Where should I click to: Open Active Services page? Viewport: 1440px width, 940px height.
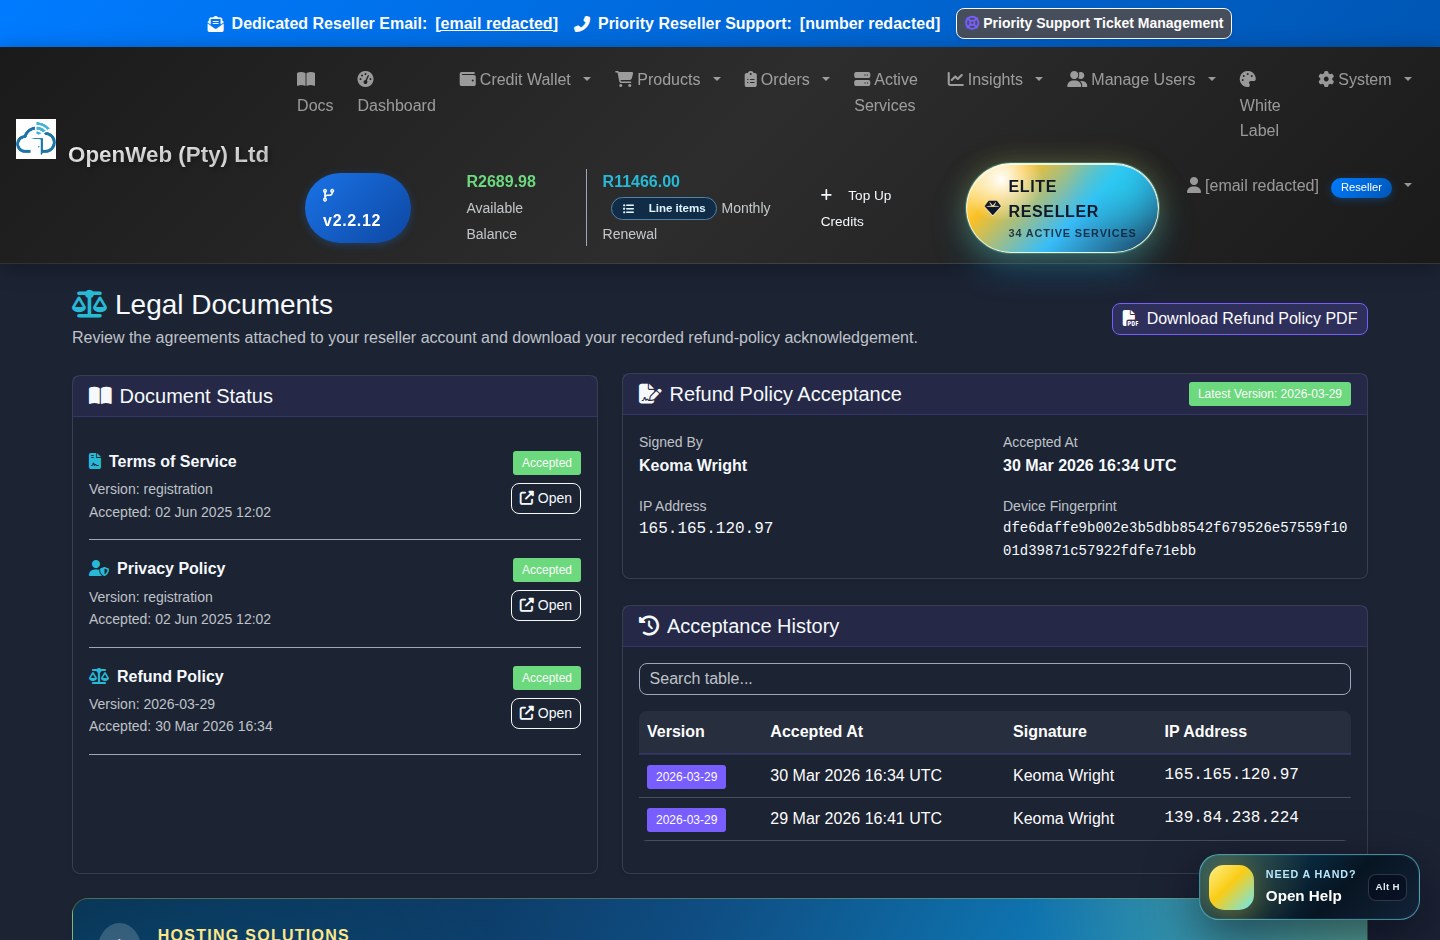click(x=885, y=92)
